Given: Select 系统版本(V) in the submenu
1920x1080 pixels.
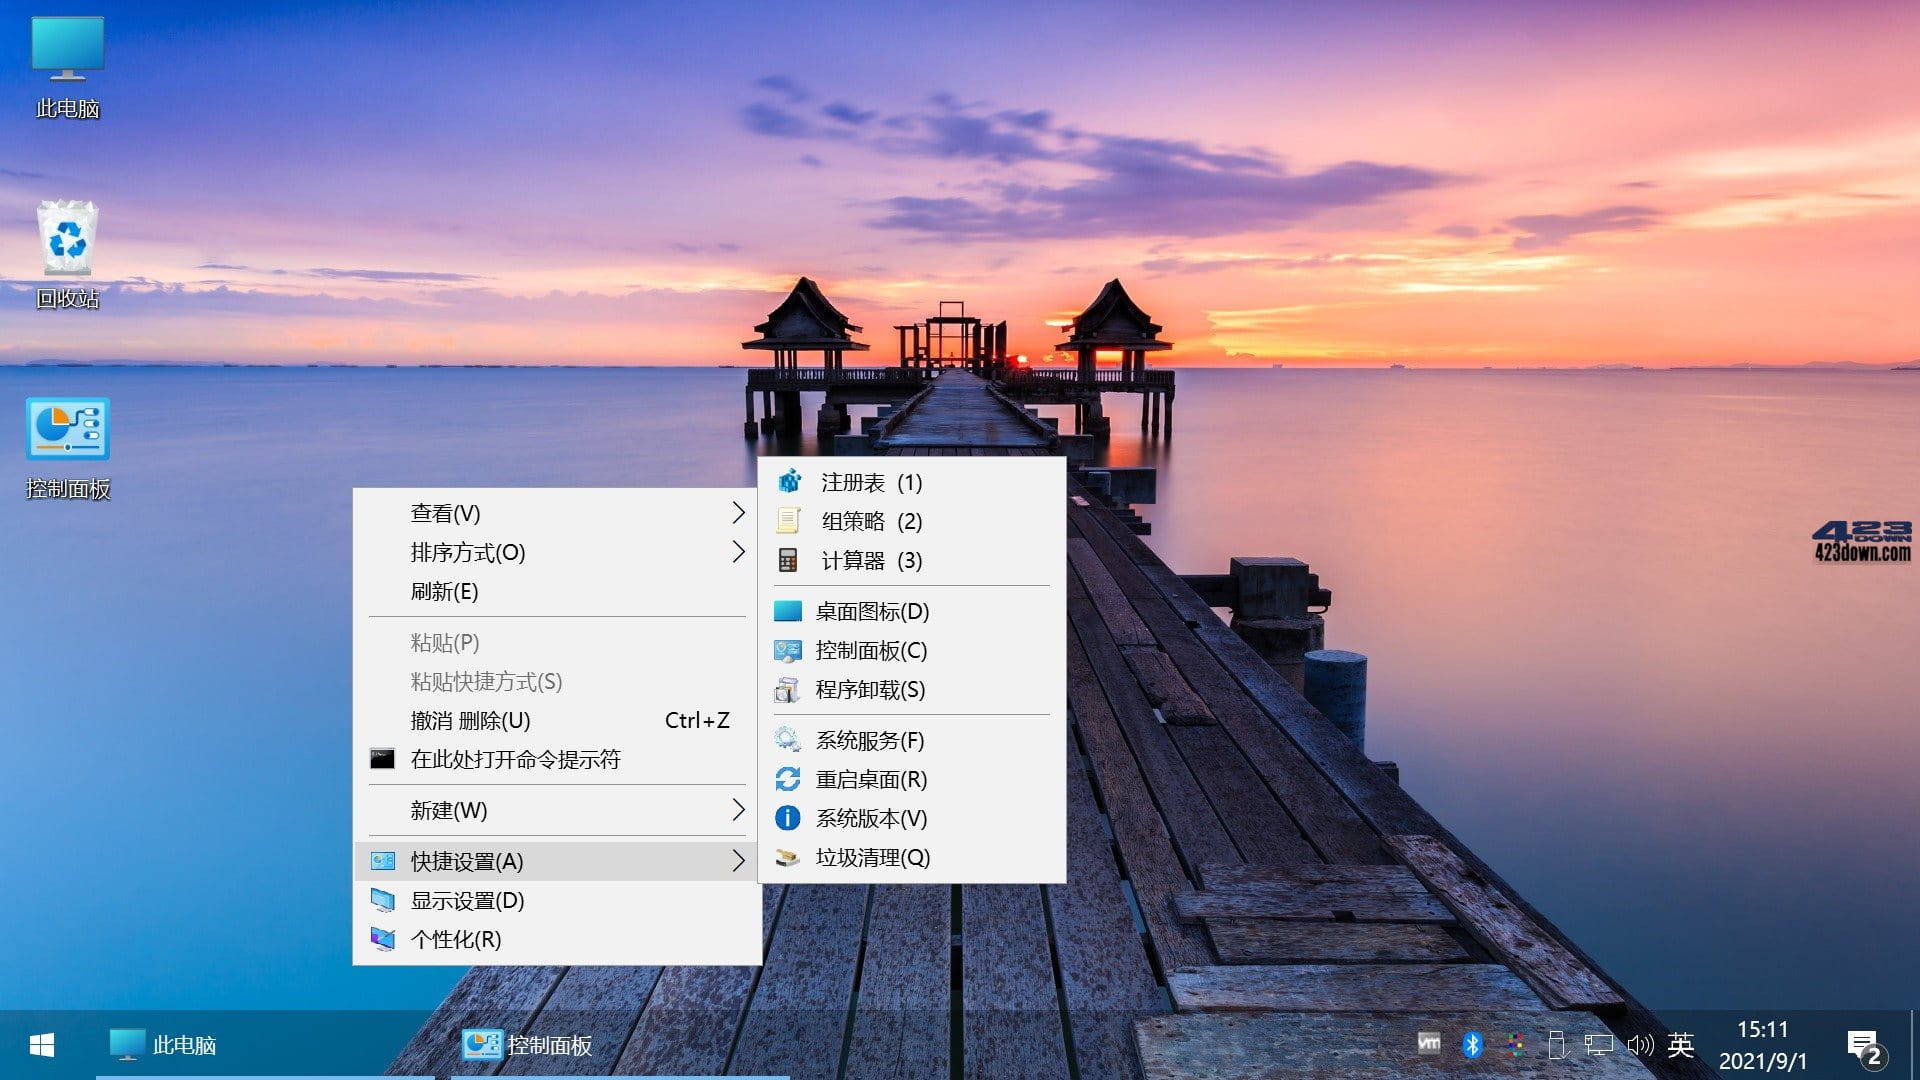Looking at the screenshot, I should click(x=868, y=818).
